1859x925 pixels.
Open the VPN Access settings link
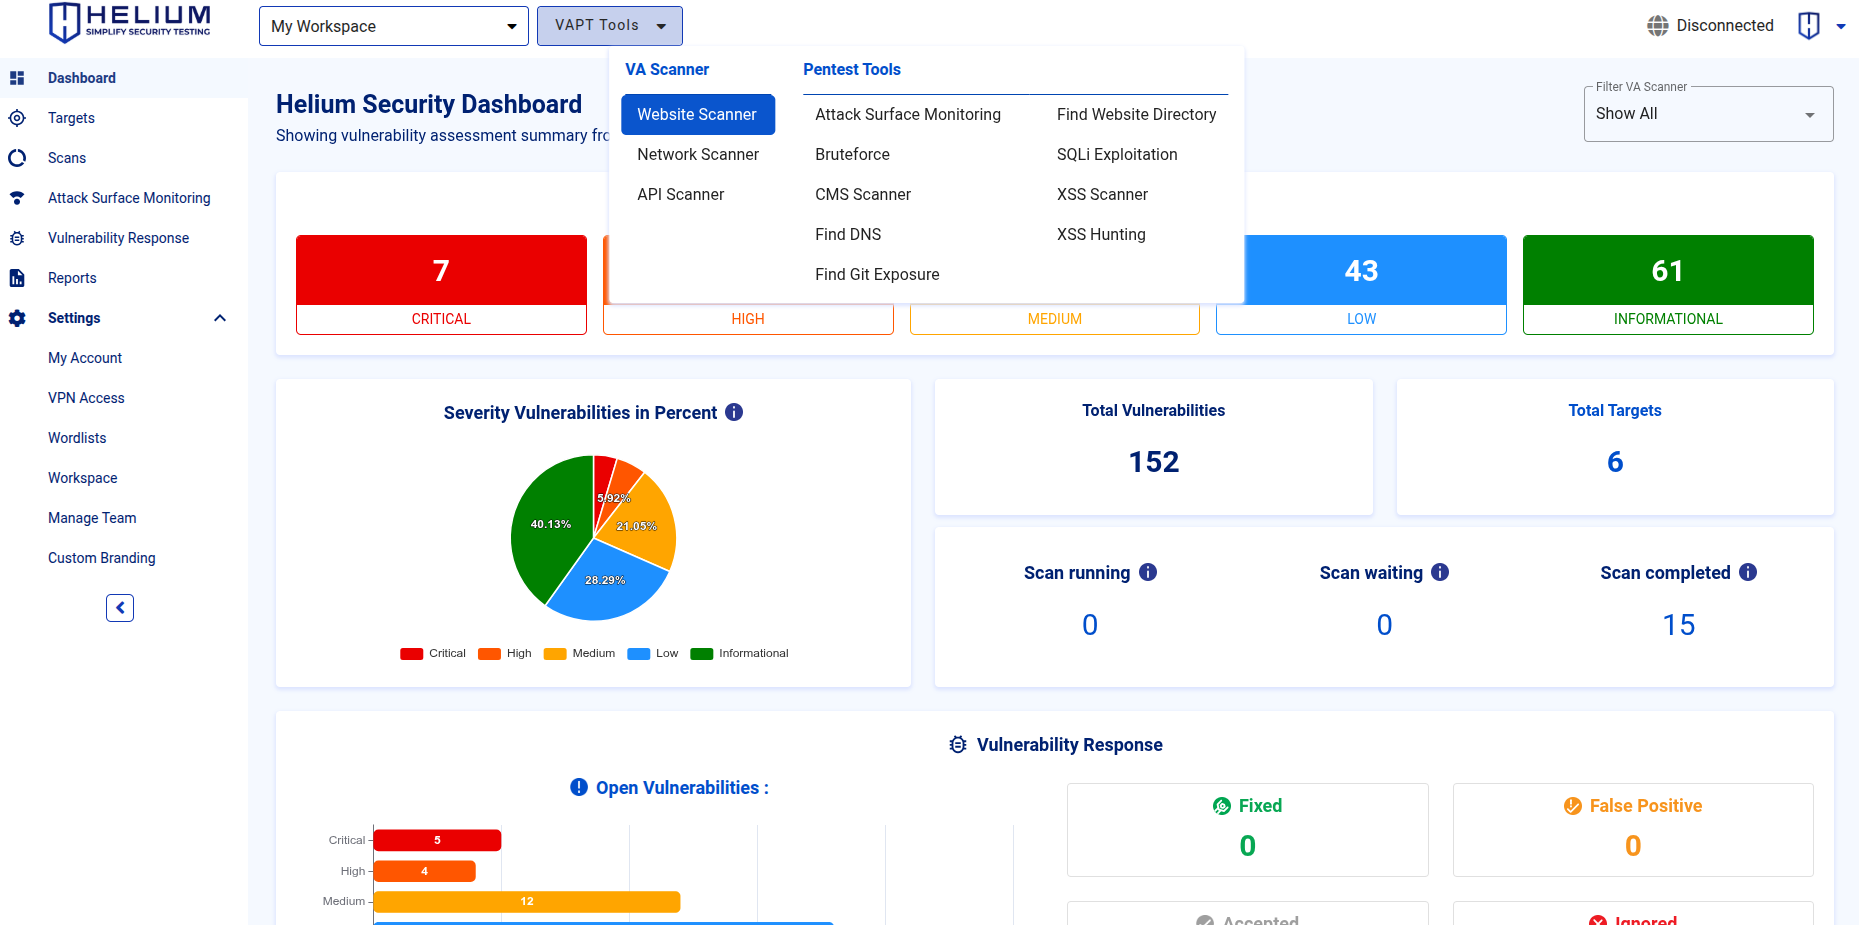tap(86, 398)
